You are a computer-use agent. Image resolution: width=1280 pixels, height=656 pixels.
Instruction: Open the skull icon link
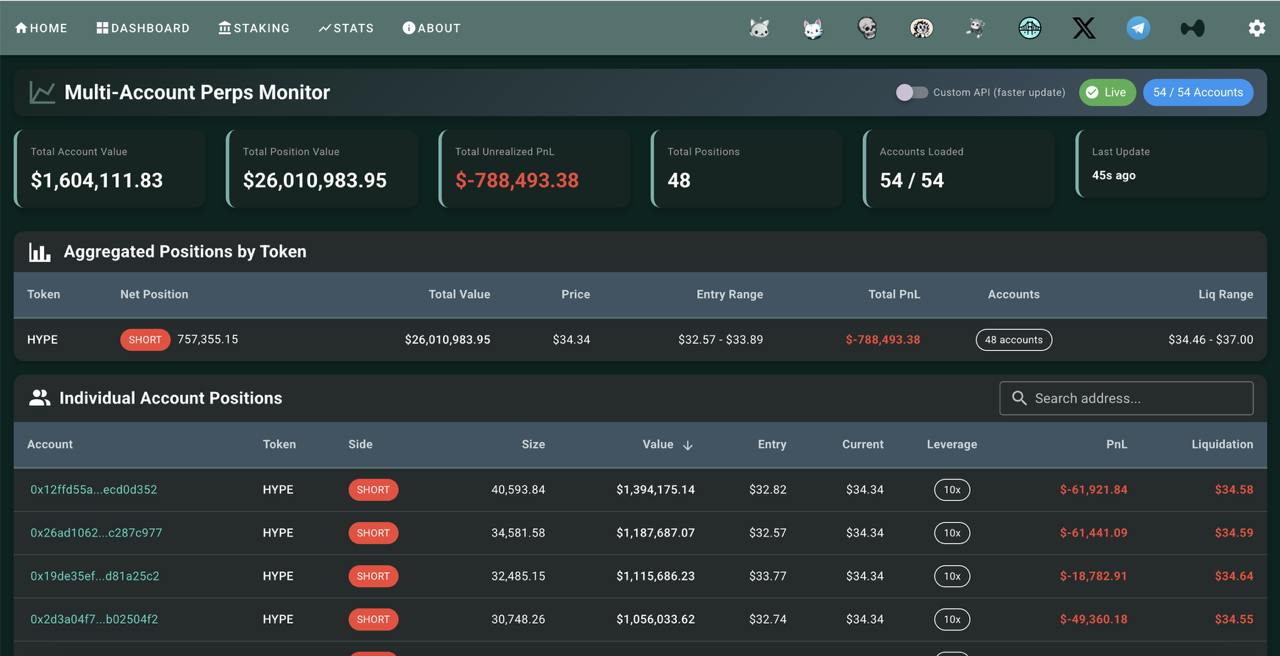[867, 28]
